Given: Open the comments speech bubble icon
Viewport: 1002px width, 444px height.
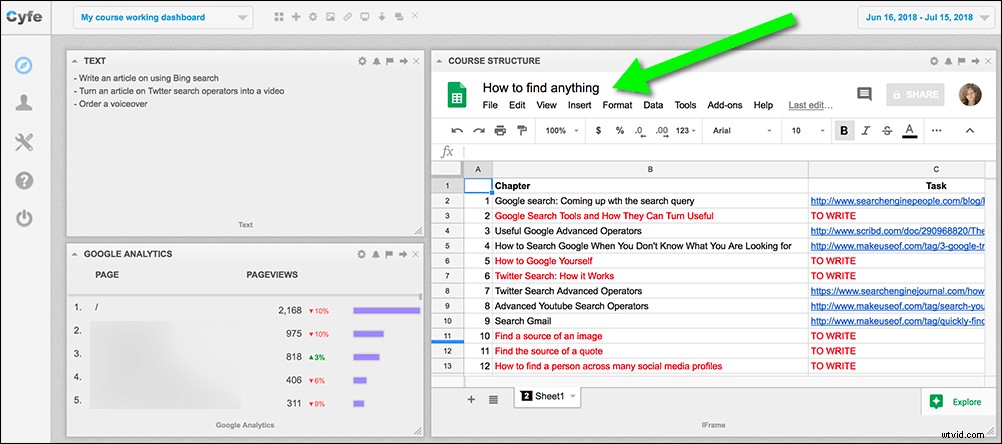Looking at the screenshot, I should point(864,95).
